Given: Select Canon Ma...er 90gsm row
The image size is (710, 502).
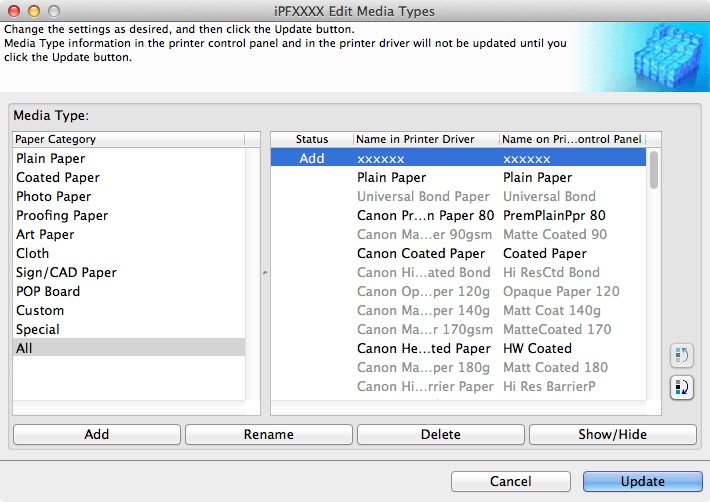Looking at the screenshot, I should (x=458, y=234).
